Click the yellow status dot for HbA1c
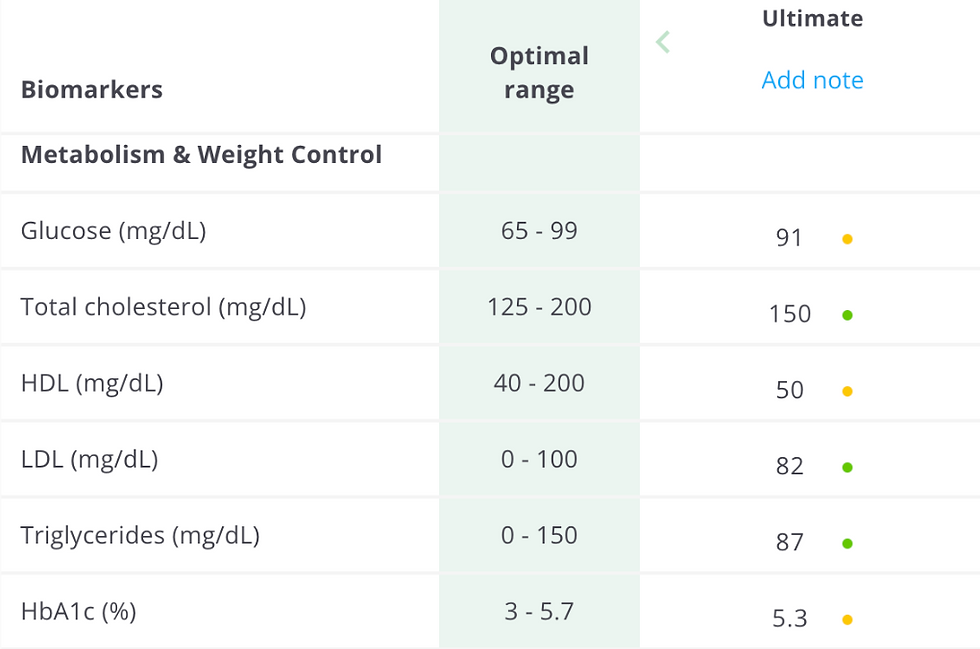Viewport: 980px width, 649px height. pos(848,620)
